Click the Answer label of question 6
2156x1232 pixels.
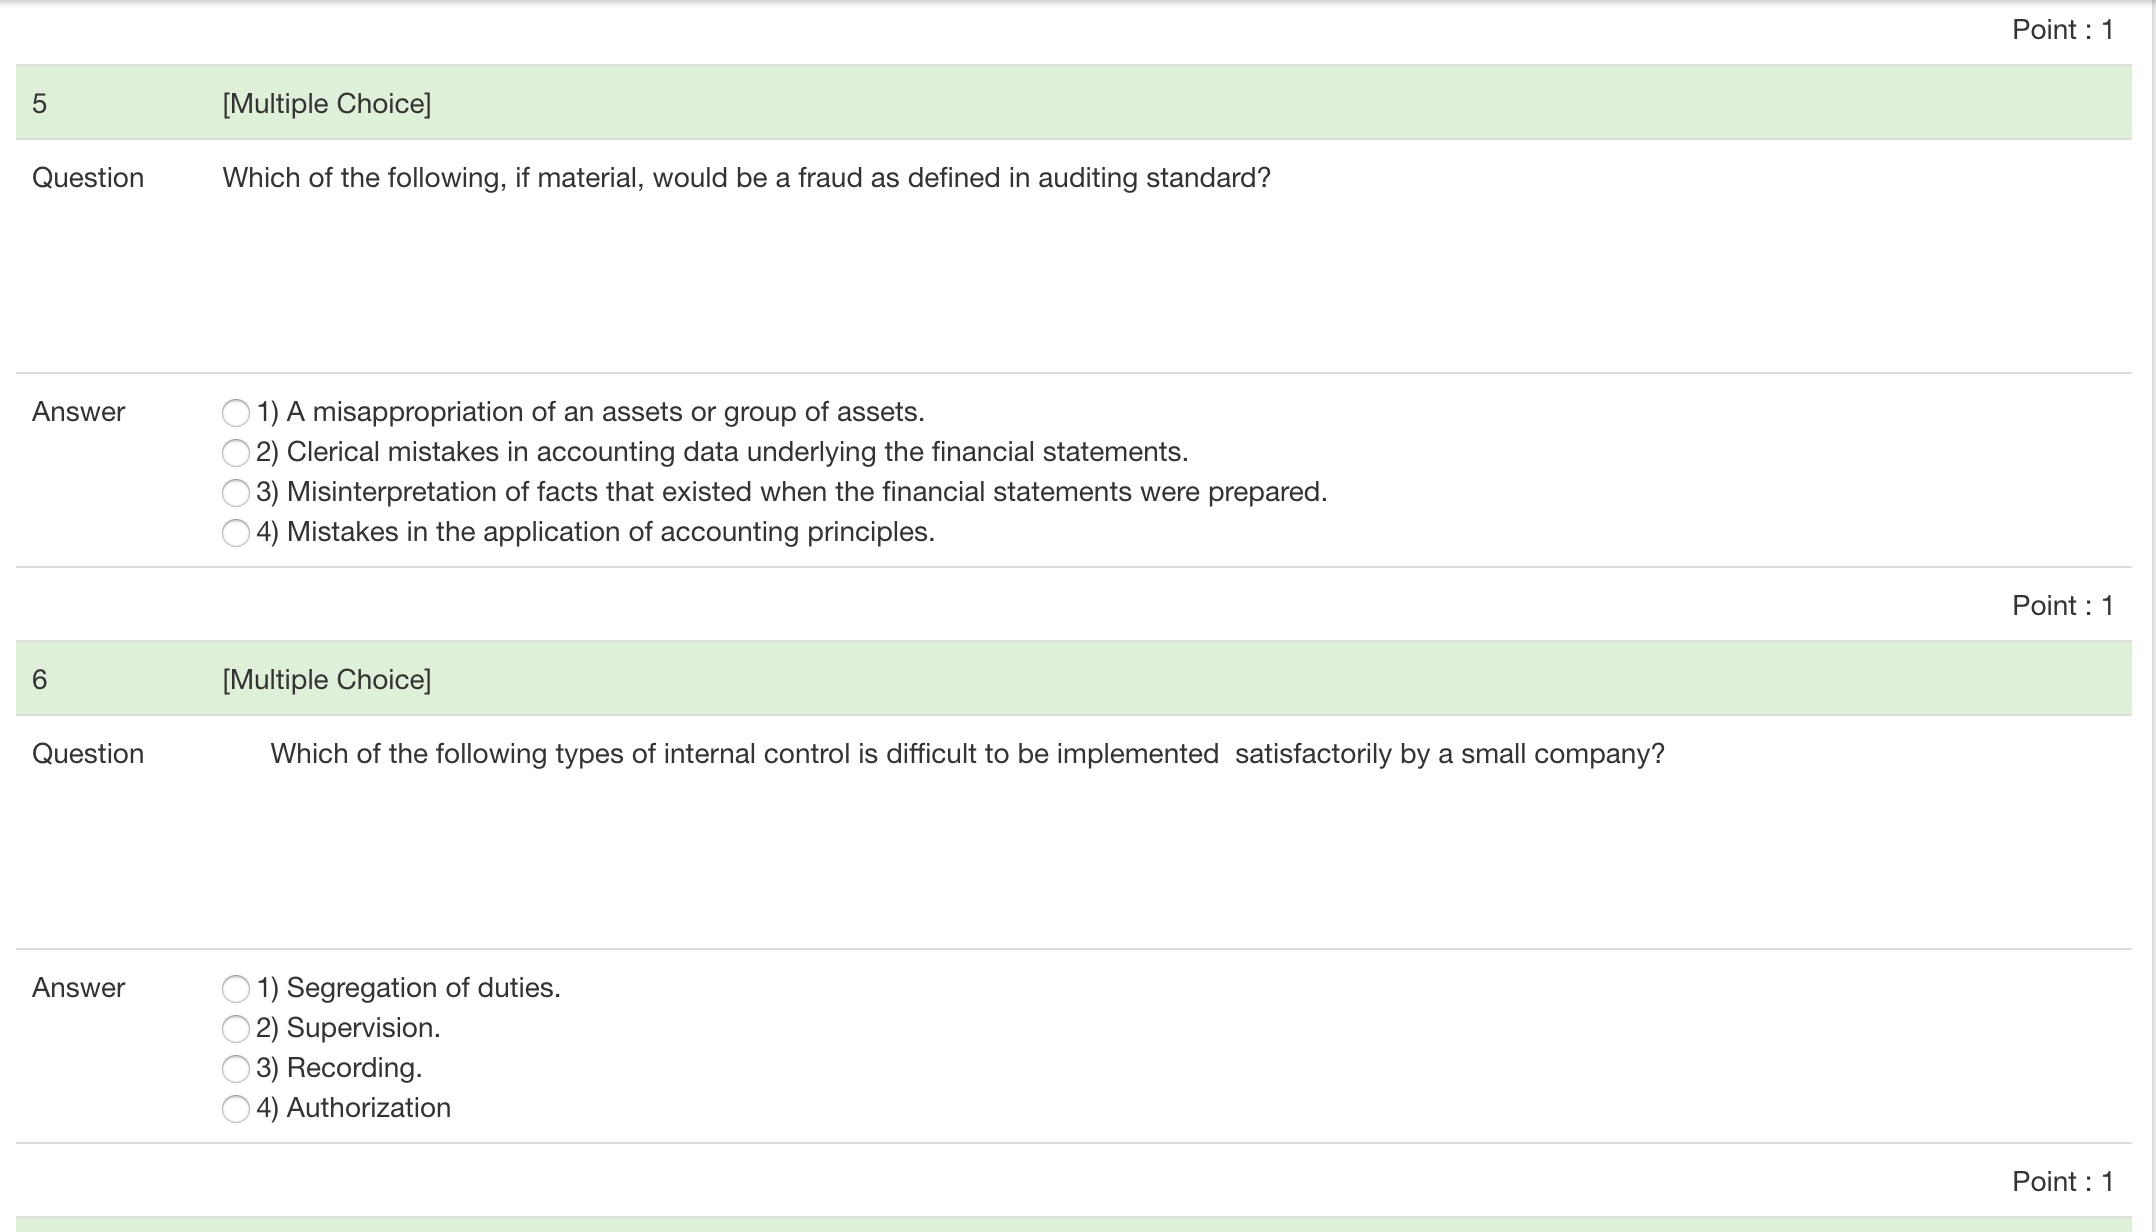(x=77, y=988)
